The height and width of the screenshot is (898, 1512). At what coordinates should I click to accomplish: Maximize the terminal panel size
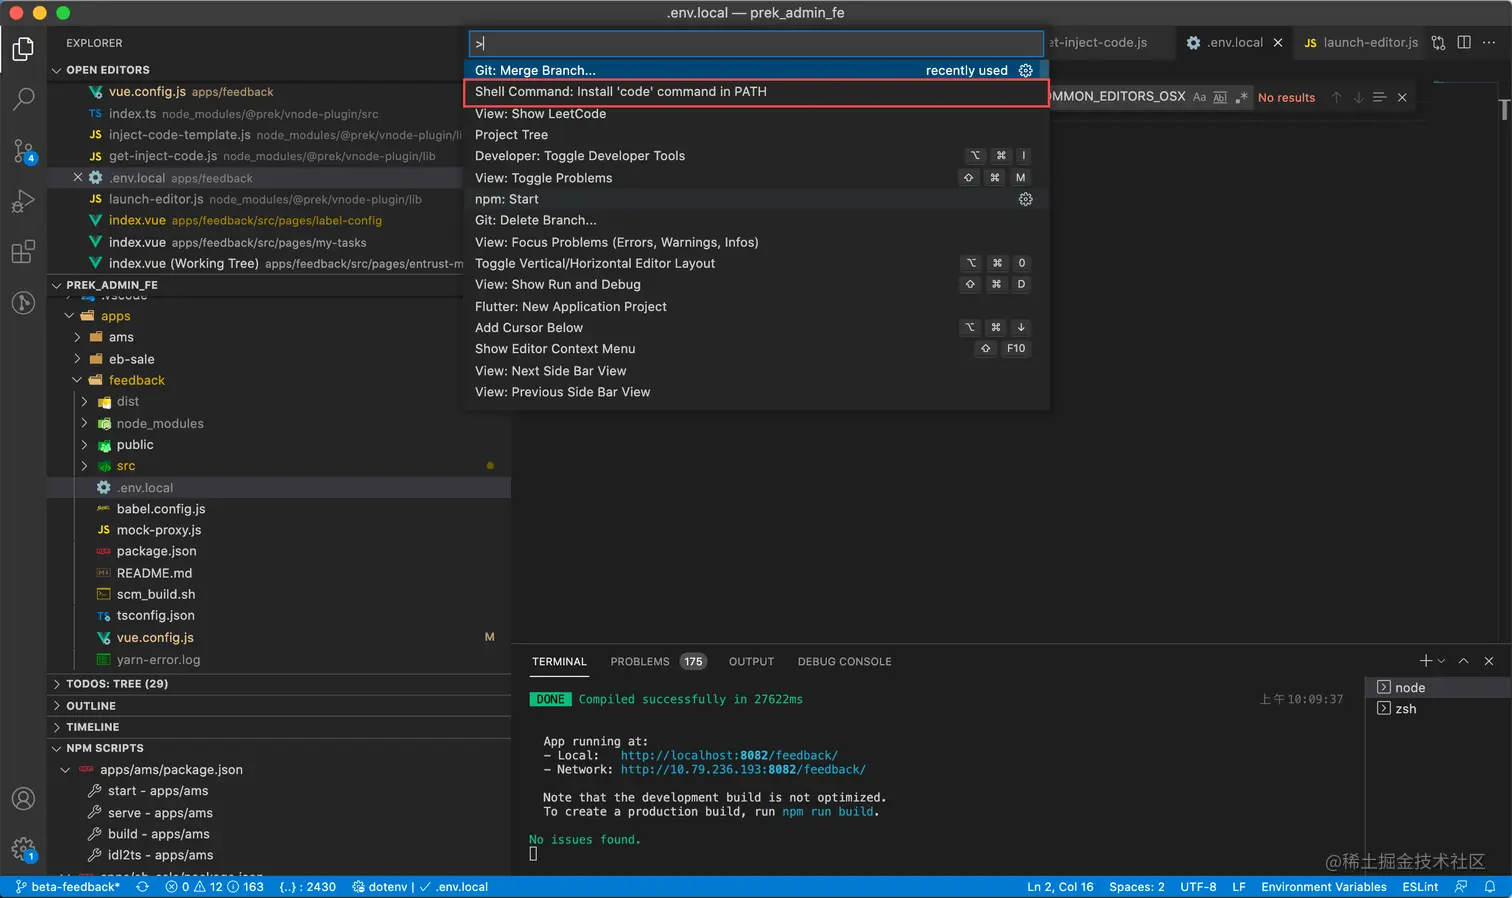(x=1464, y=661)
